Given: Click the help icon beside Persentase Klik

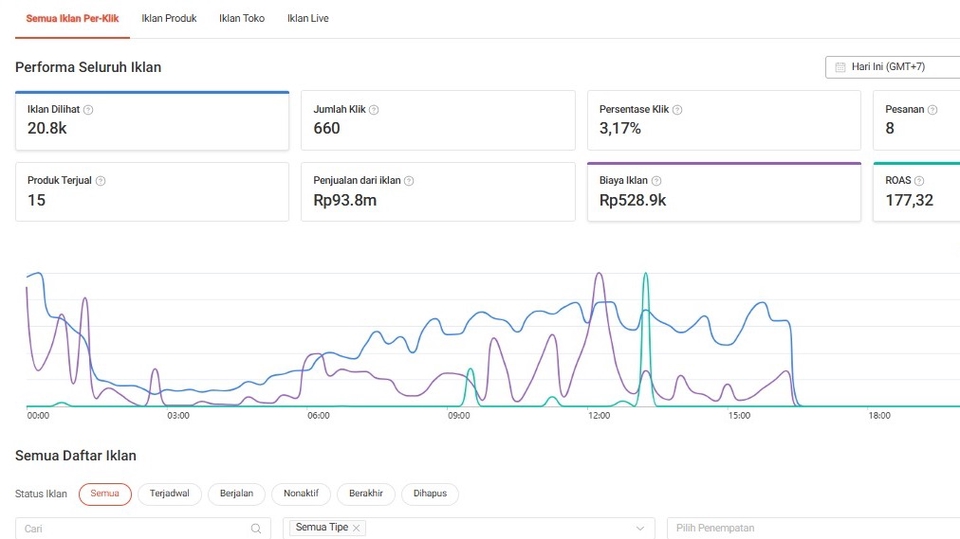Looking at the screenshot, I should 677,110.
